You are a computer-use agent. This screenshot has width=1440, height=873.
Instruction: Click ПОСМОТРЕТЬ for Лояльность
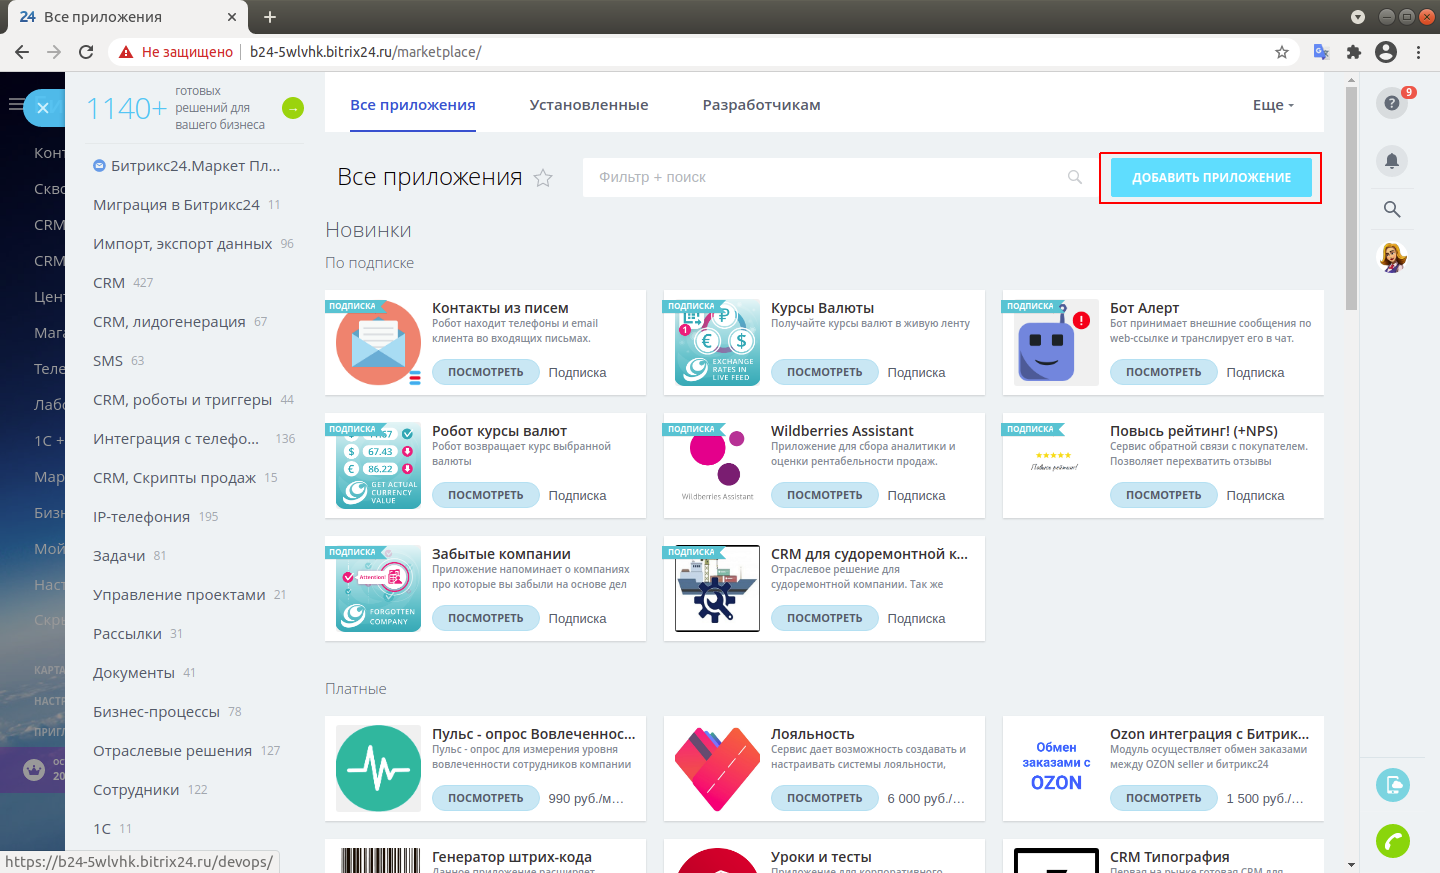coord(825,798)
